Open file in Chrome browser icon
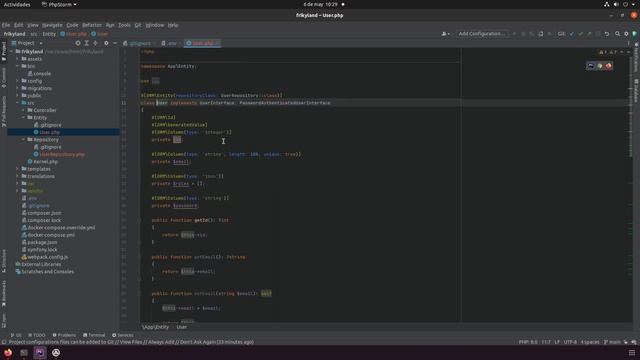Screen dimensions: 640x360 pos(600,66)
